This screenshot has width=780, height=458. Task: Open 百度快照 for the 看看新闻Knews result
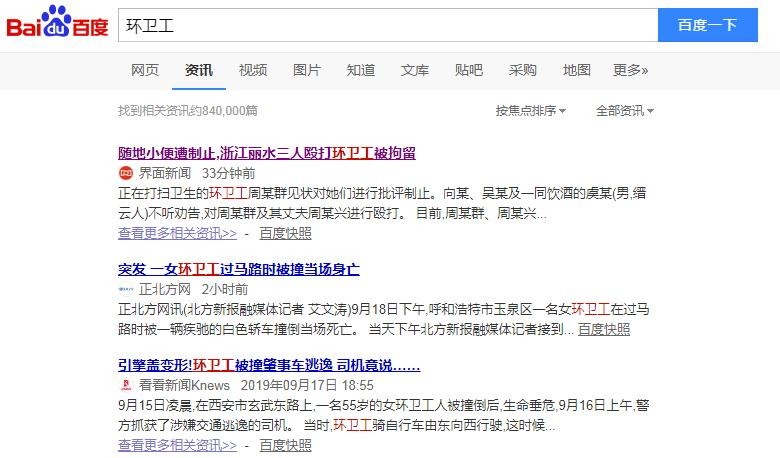(x=286, y=445)
